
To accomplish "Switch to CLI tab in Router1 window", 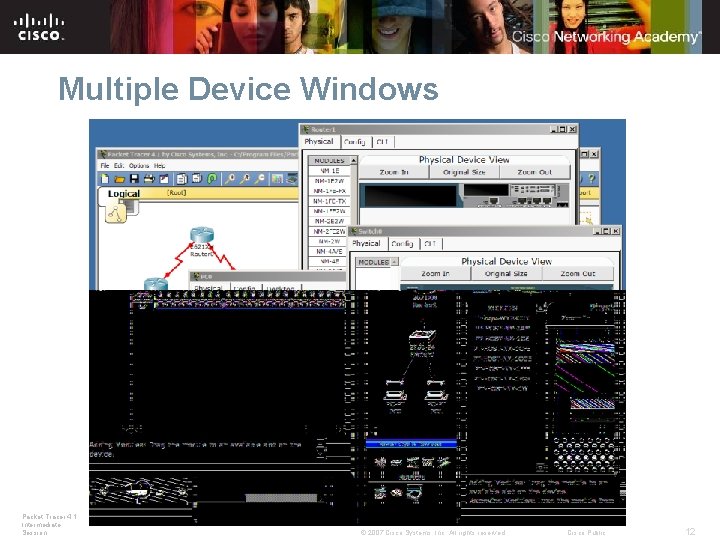I will (x=382, y=142).
